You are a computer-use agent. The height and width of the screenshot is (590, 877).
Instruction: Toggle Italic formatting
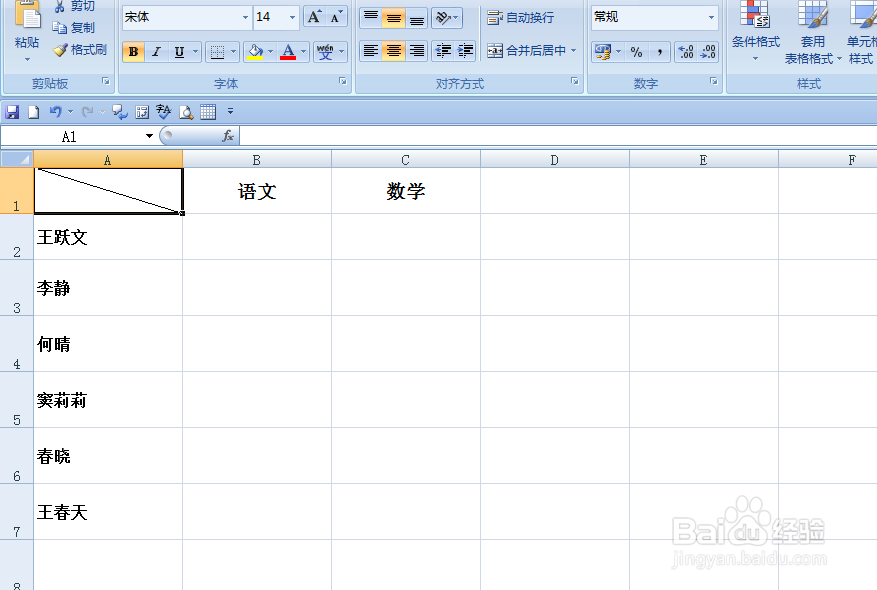(156, 52)
